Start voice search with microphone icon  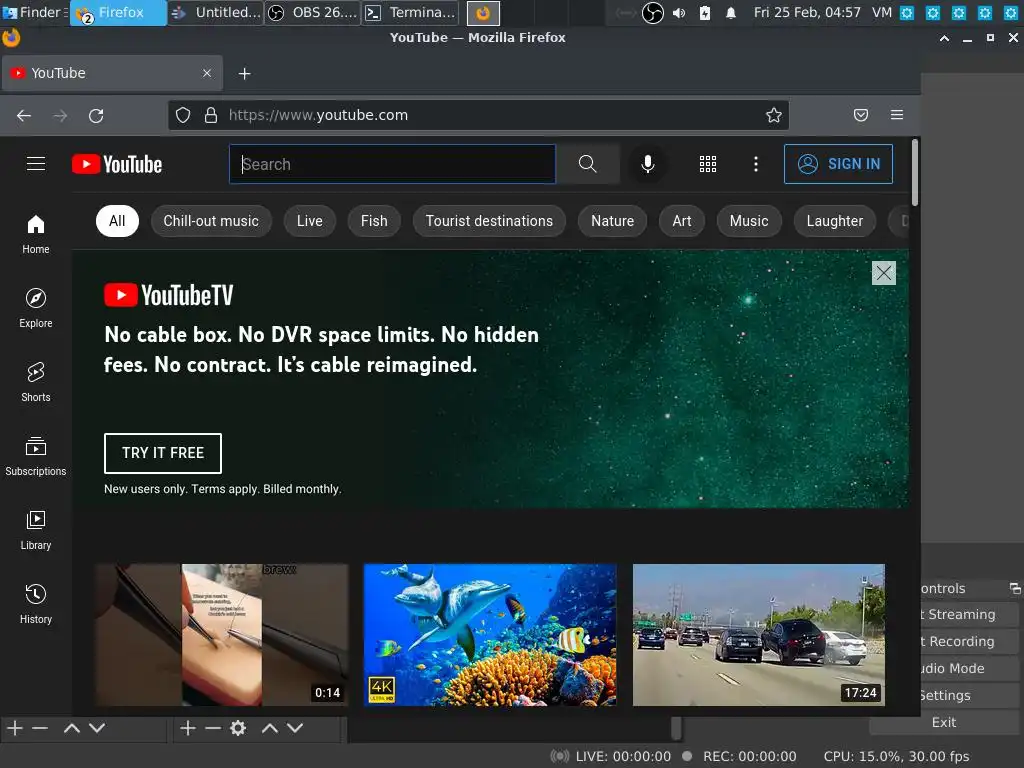coord(648,164)
